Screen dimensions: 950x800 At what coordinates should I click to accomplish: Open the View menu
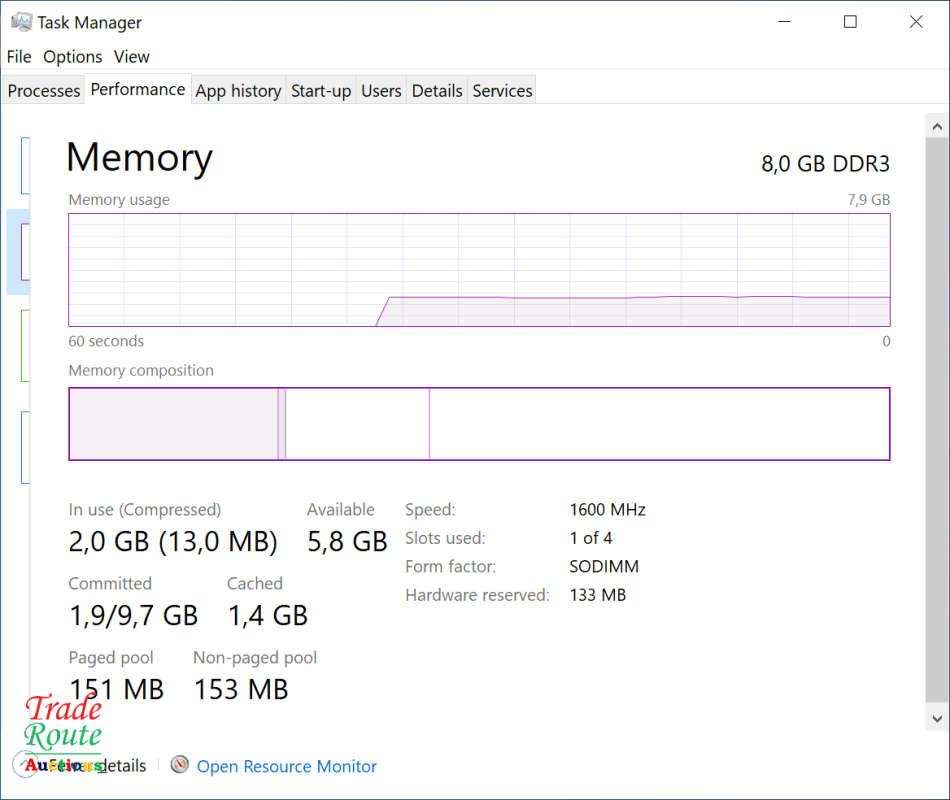(x=131, y=57)
